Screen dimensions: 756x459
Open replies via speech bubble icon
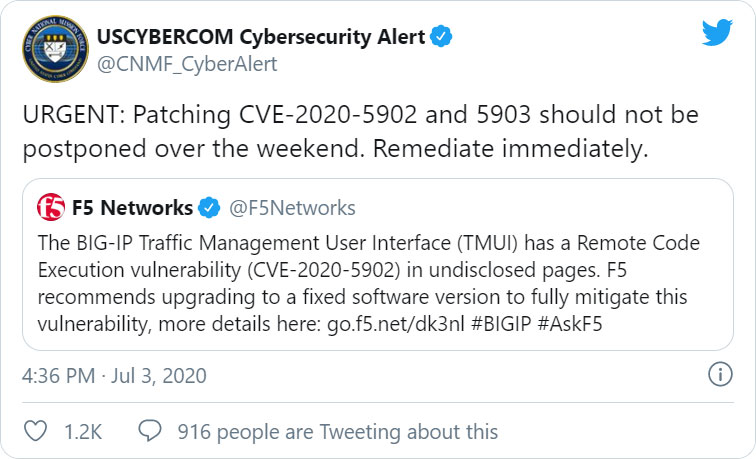coord(150,430)
